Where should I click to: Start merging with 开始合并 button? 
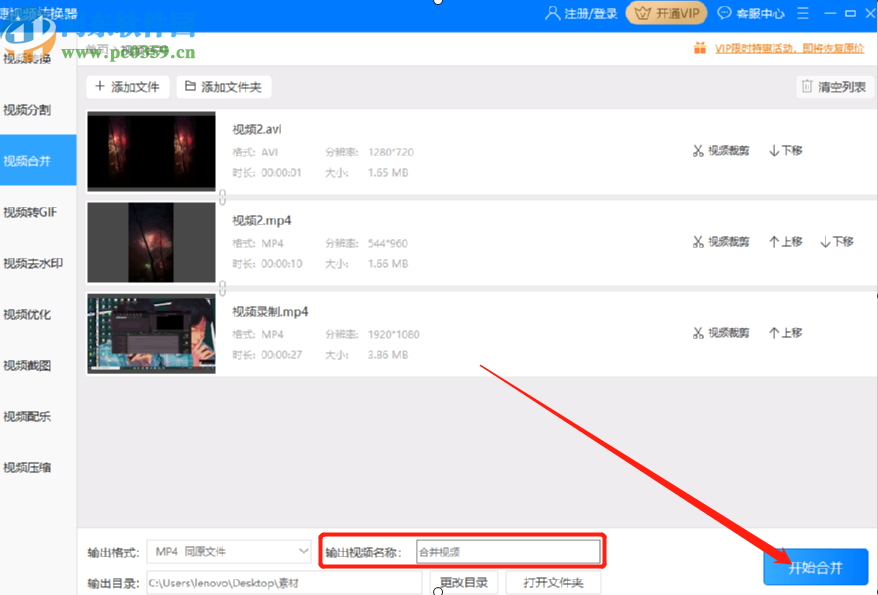tap(815, 568)
